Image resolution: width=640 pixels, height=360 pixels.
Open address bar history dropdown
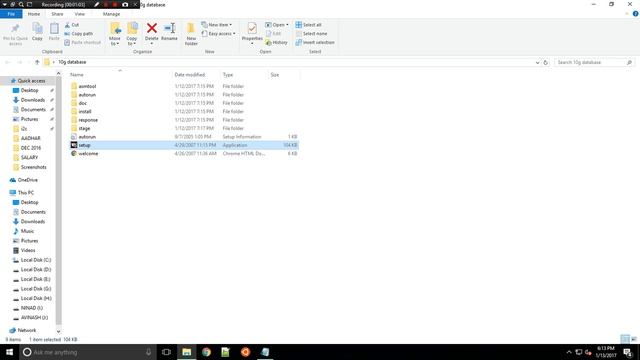pos(537,62)
